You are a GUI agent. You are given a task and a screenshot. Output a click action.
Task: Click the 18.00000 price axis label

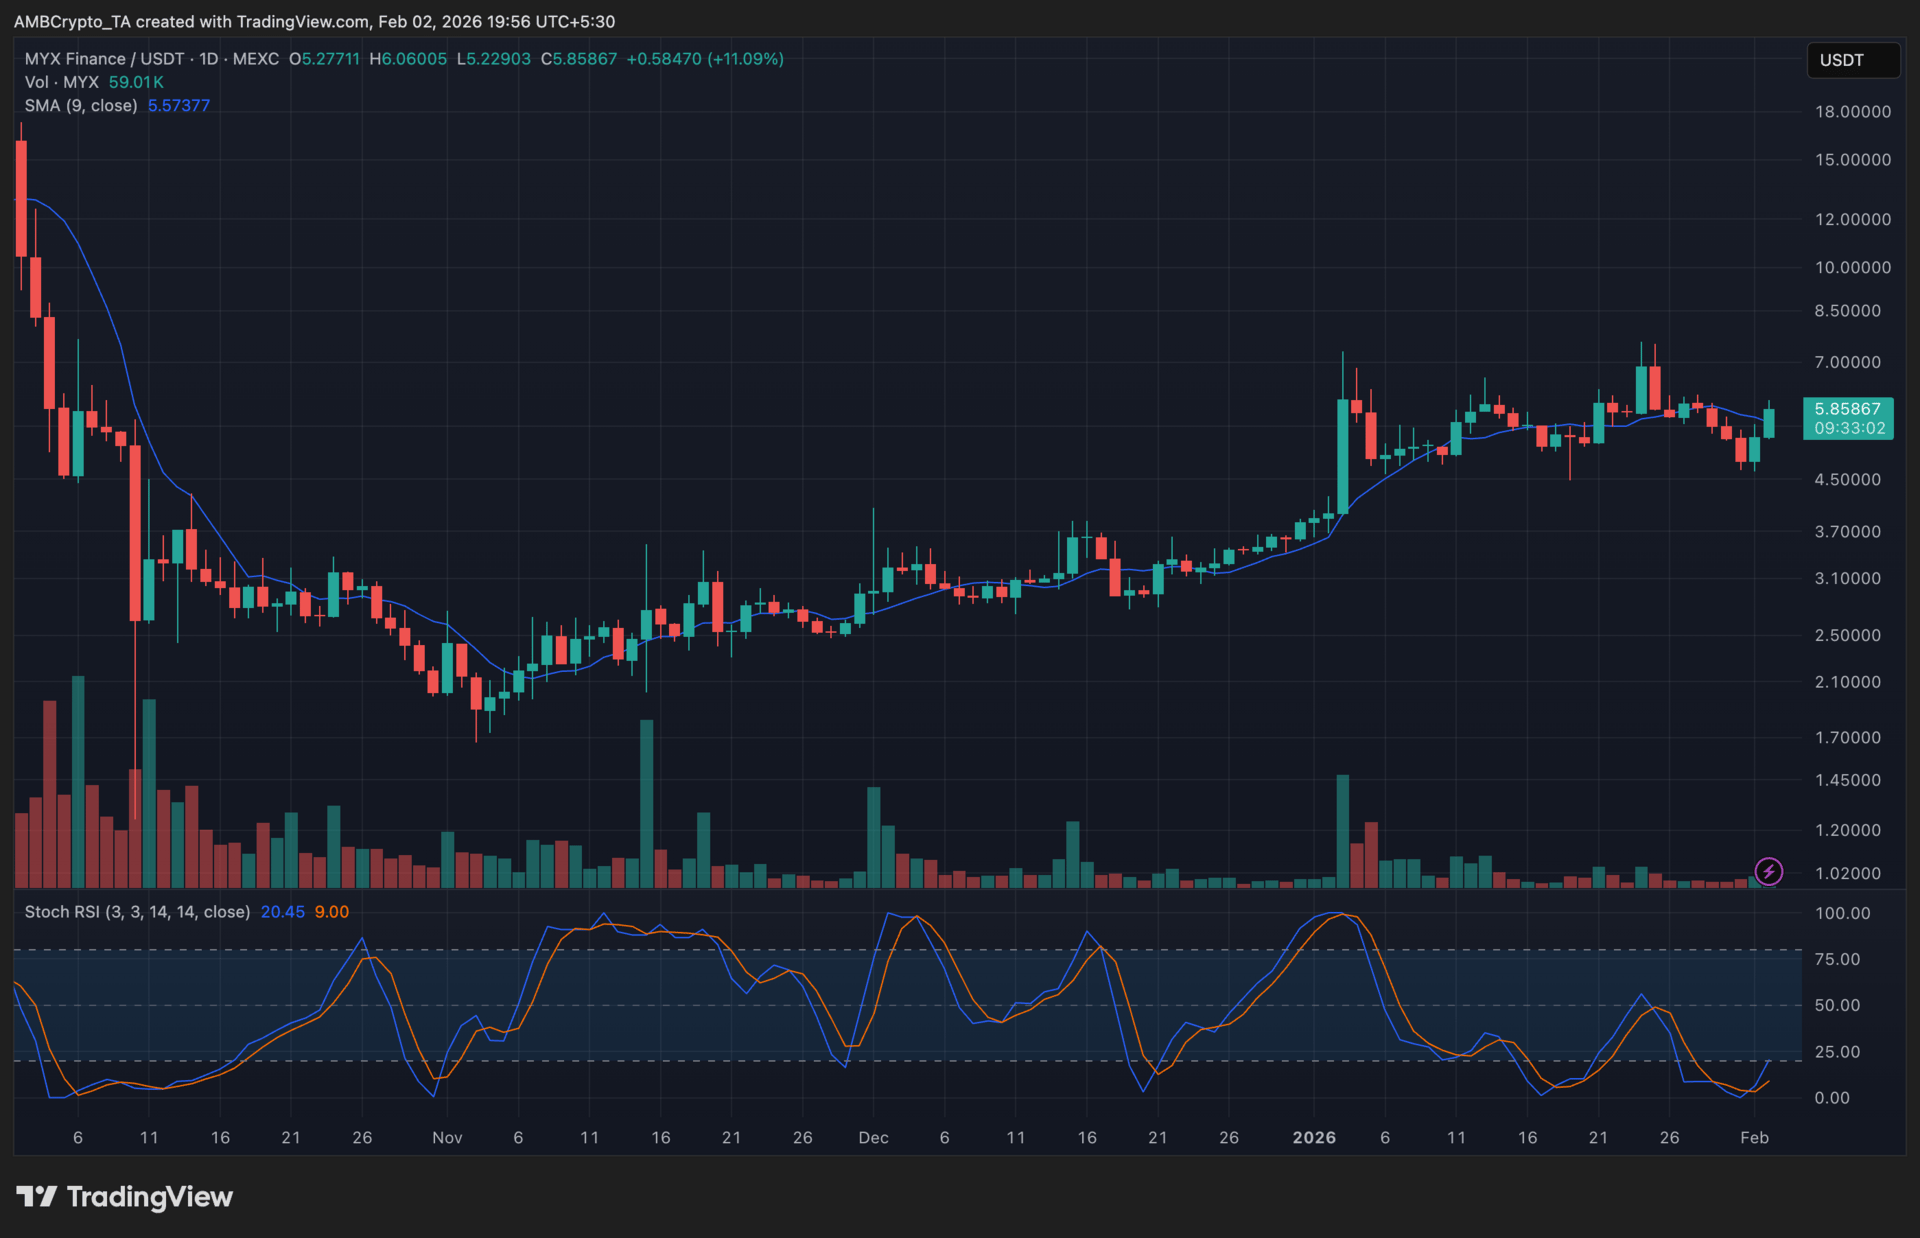pyautogui.click(x=1852, y=112)
